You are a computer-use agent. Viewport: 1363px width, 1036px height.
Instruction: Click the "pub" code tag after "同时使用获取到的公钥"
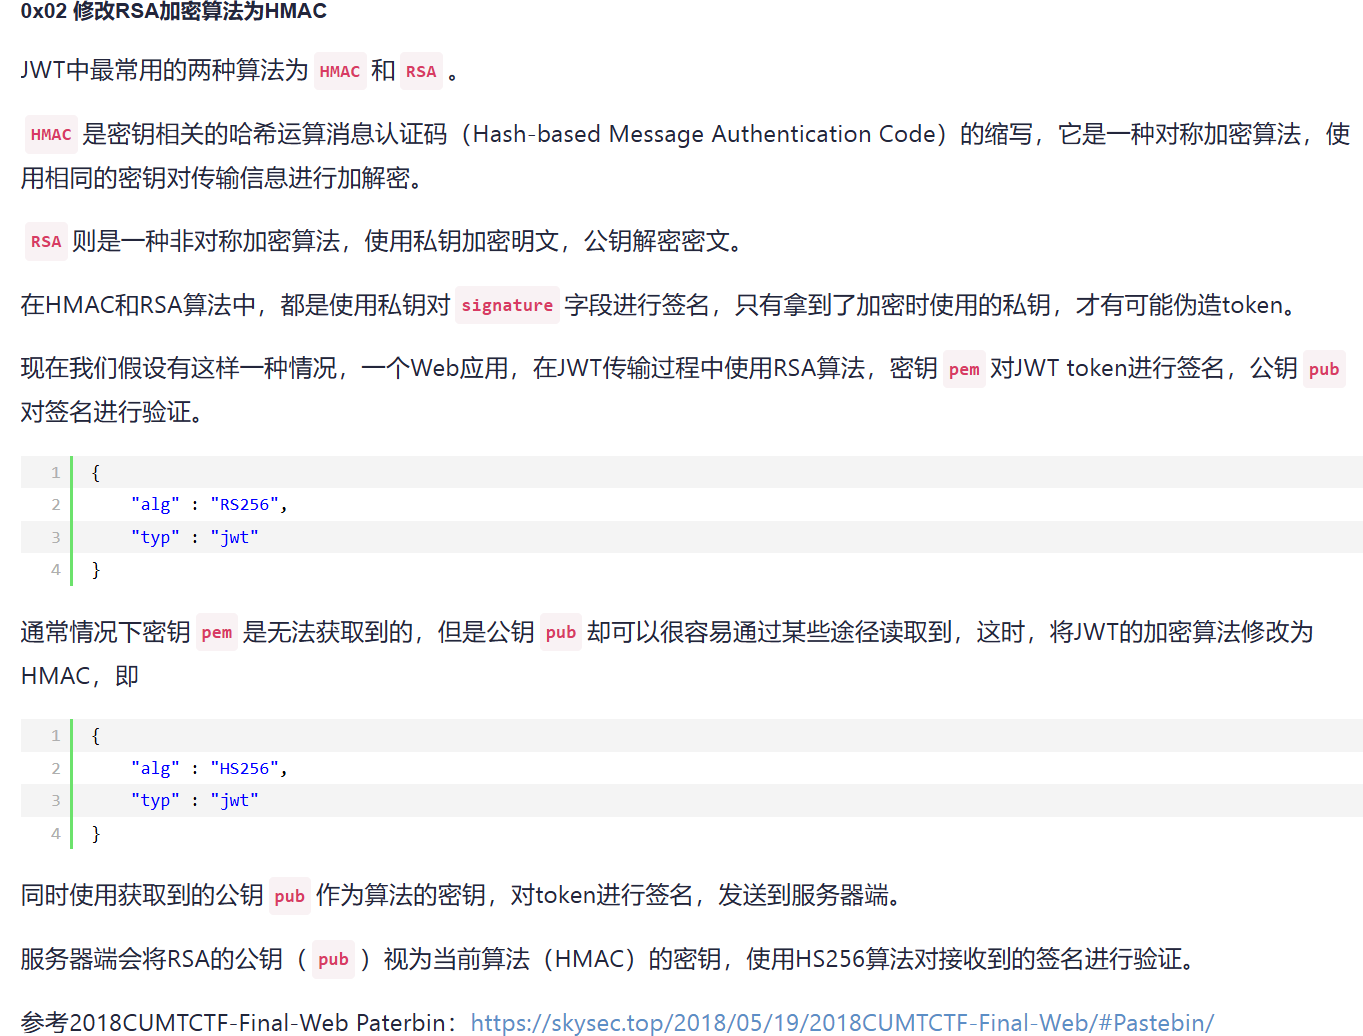click(x=290, y=896)
